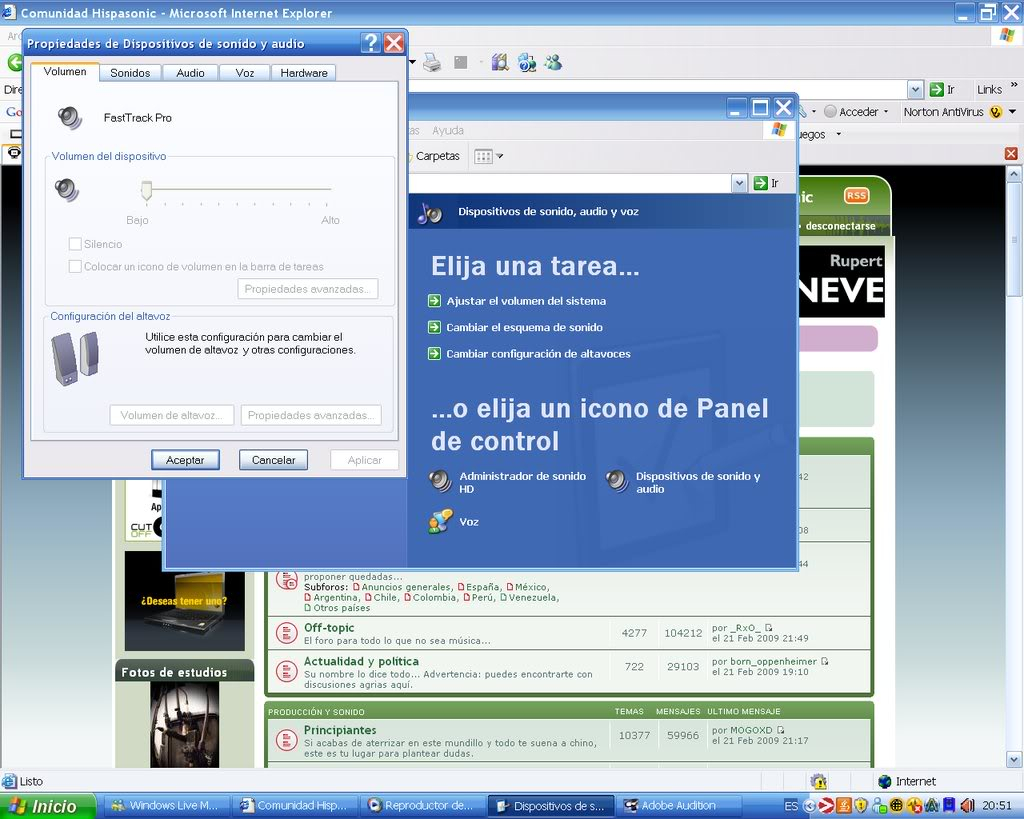The image size is (1024, 819).
Task: Open the Ayuda menu
Action: 447,130
